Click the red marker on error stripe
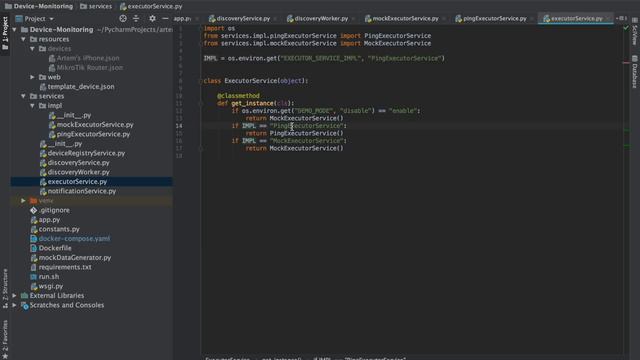 coord(626,63)
